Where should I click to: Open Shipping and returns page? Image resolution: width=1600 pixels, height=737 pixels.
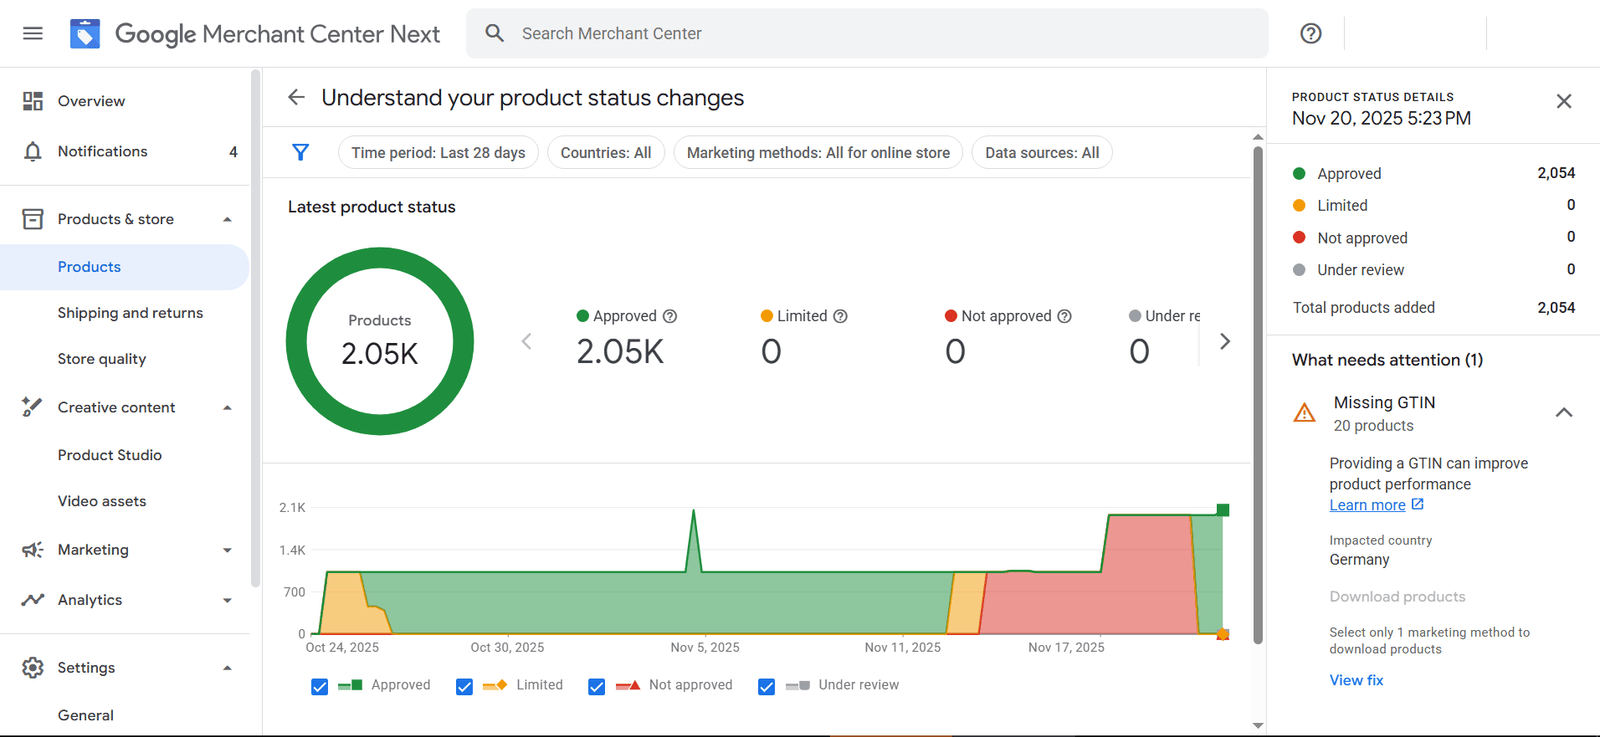[x=130, y=313]
